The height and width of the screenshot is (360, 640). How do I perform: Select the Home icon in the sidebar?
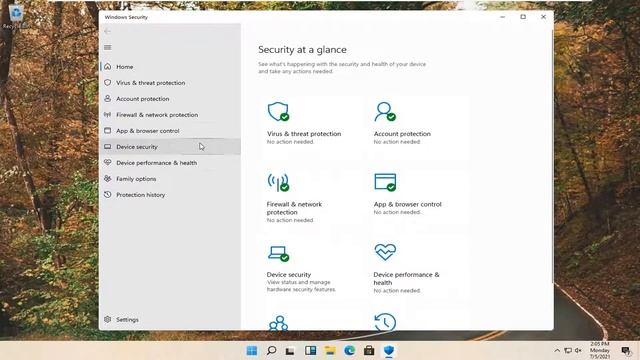click(x=108, y=67)
